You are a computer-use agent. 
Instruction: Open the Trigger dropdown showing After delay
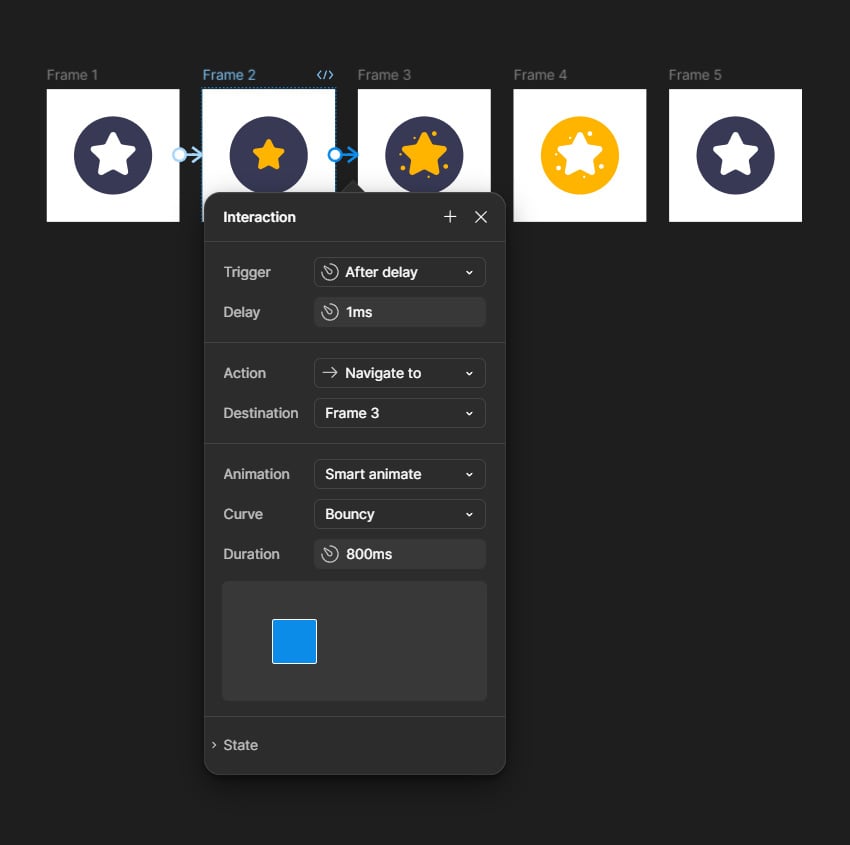[x=400, y=272]
